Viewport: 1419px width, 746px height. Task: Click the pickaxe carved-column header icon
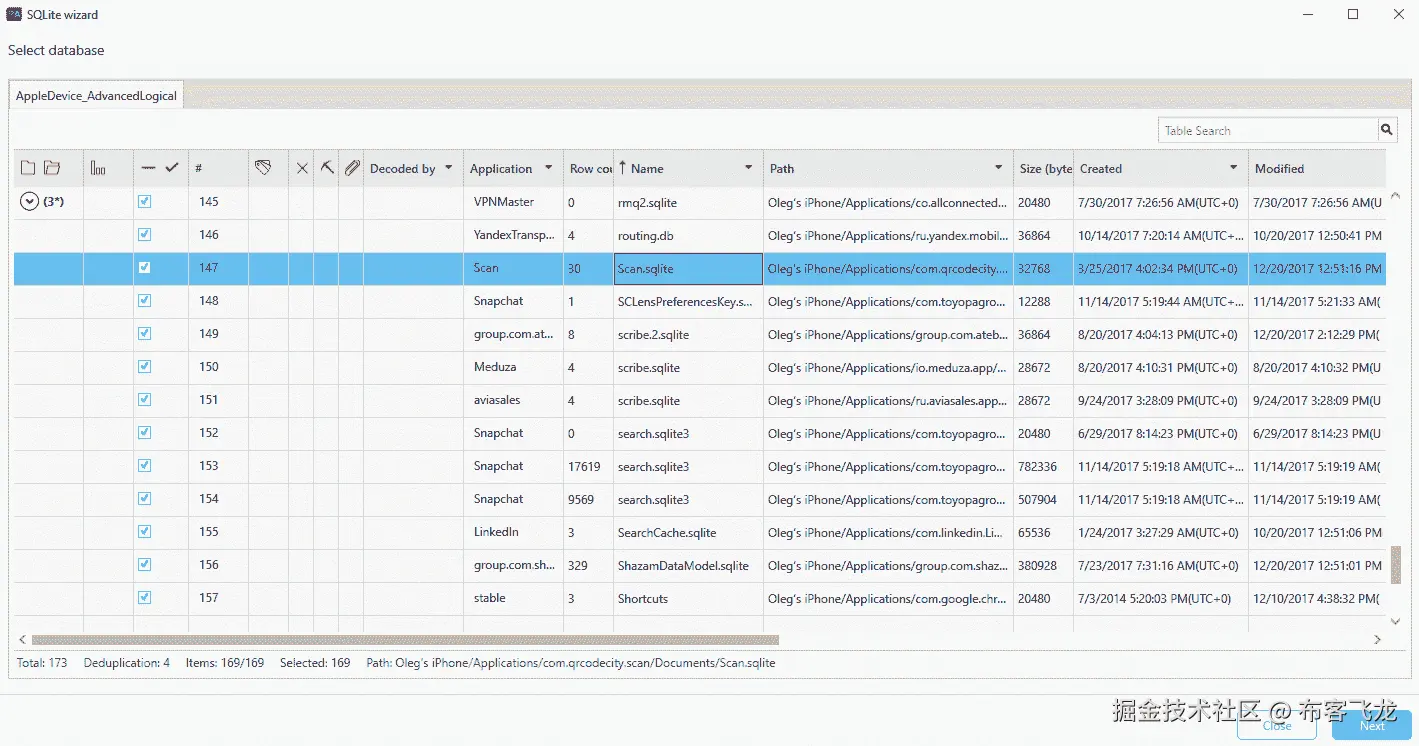[x=327, y=168]
